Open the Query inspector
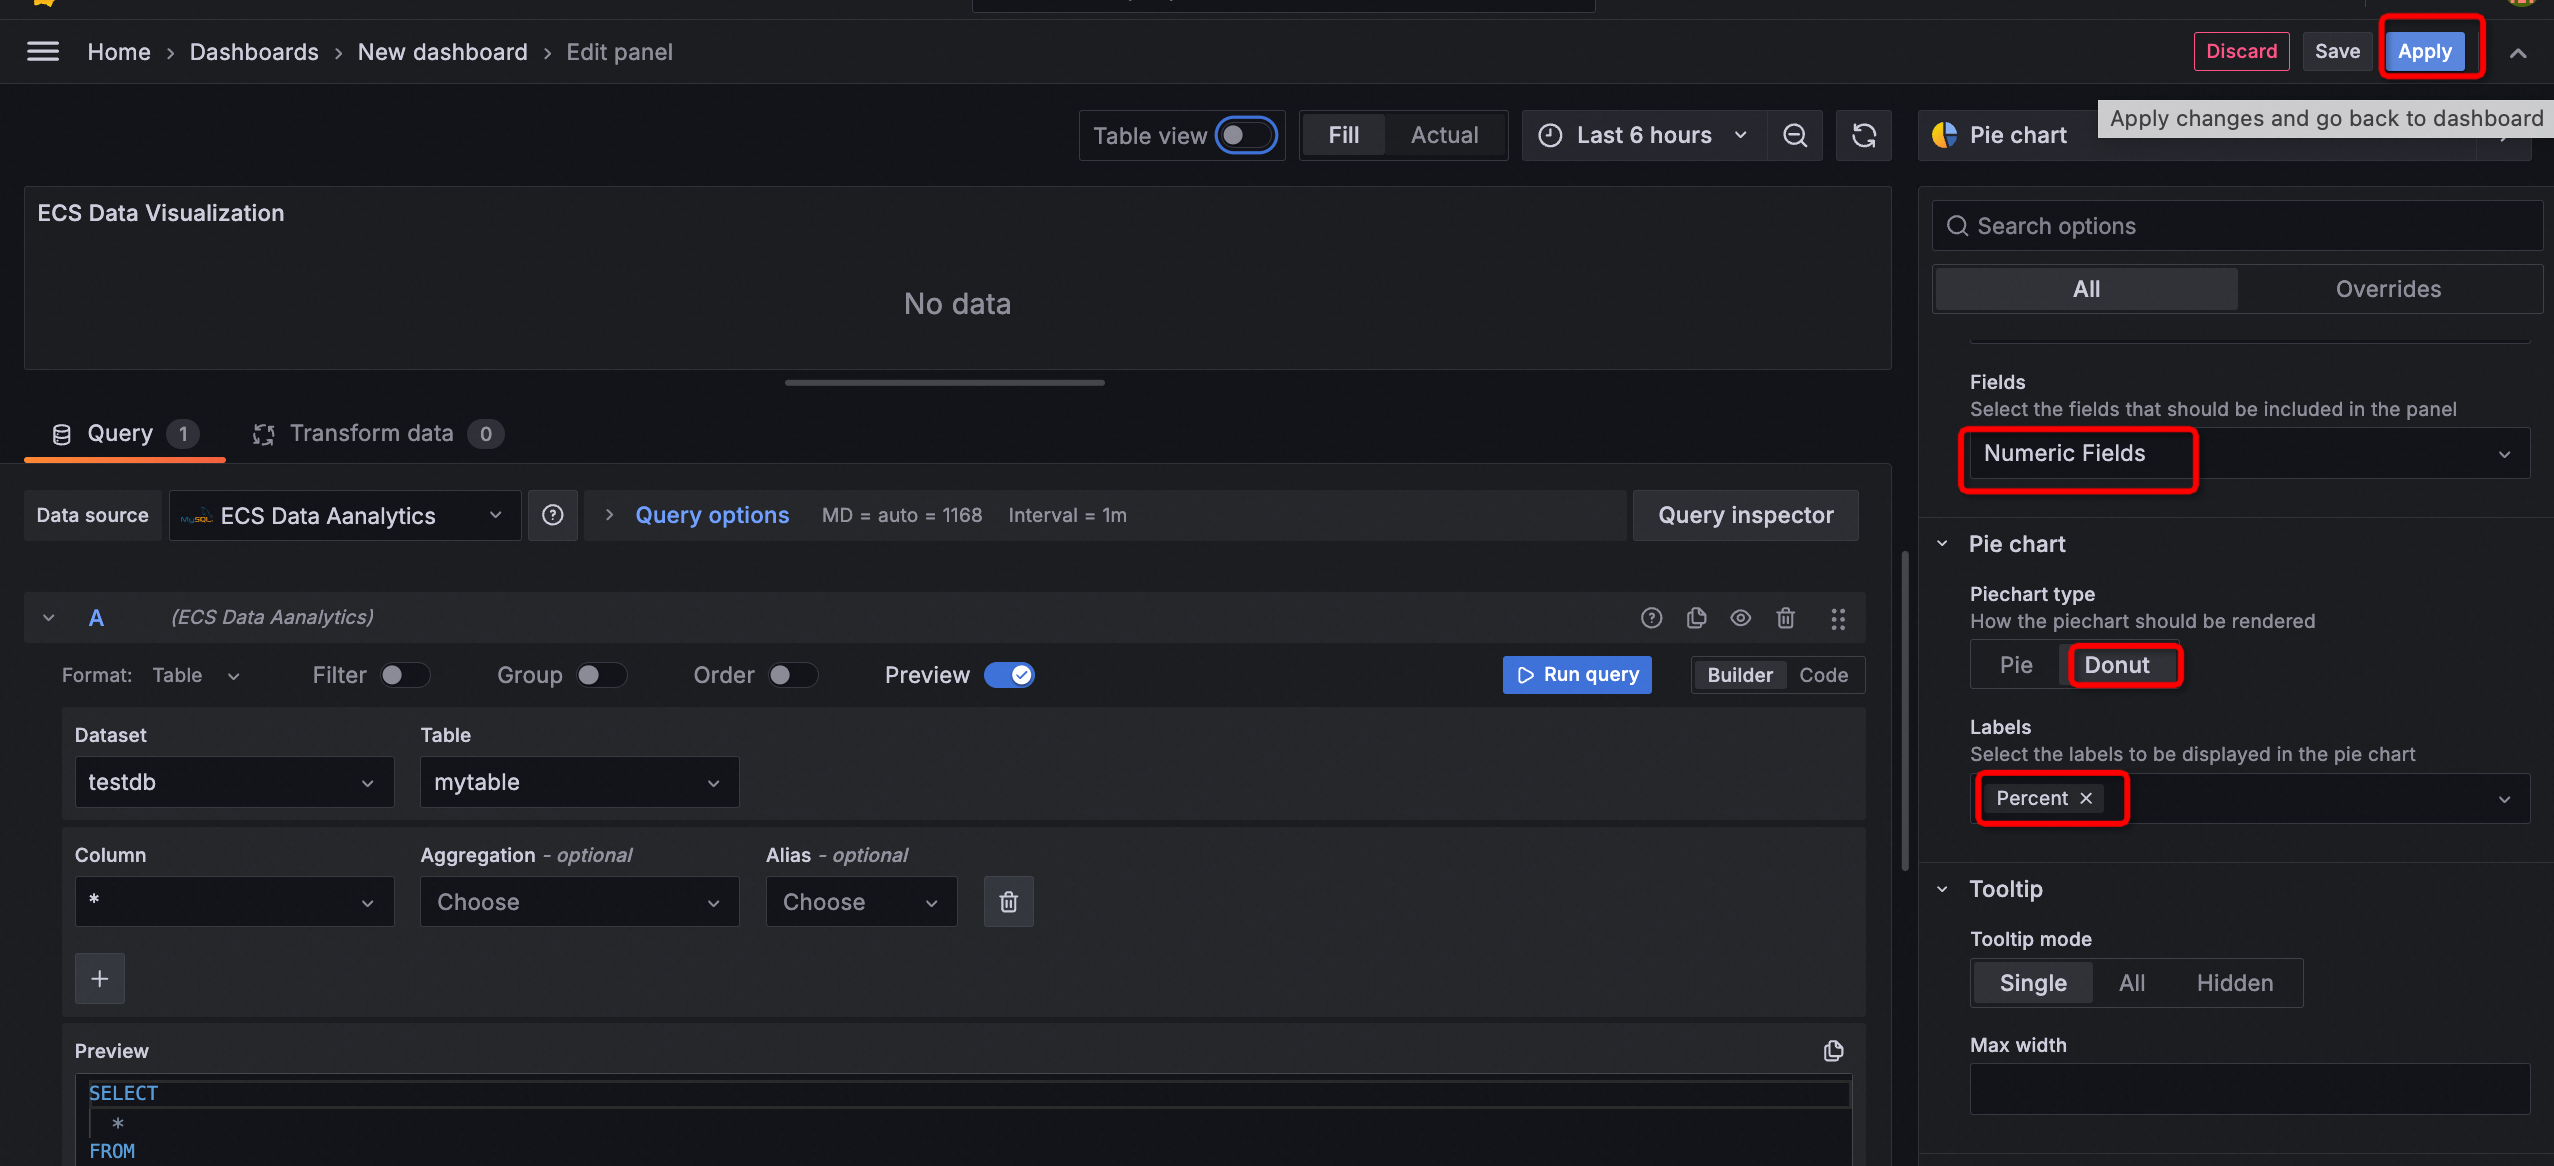Viewport: 2554px width, 1166px height. pyautogui.click(x=1746, y=515)
